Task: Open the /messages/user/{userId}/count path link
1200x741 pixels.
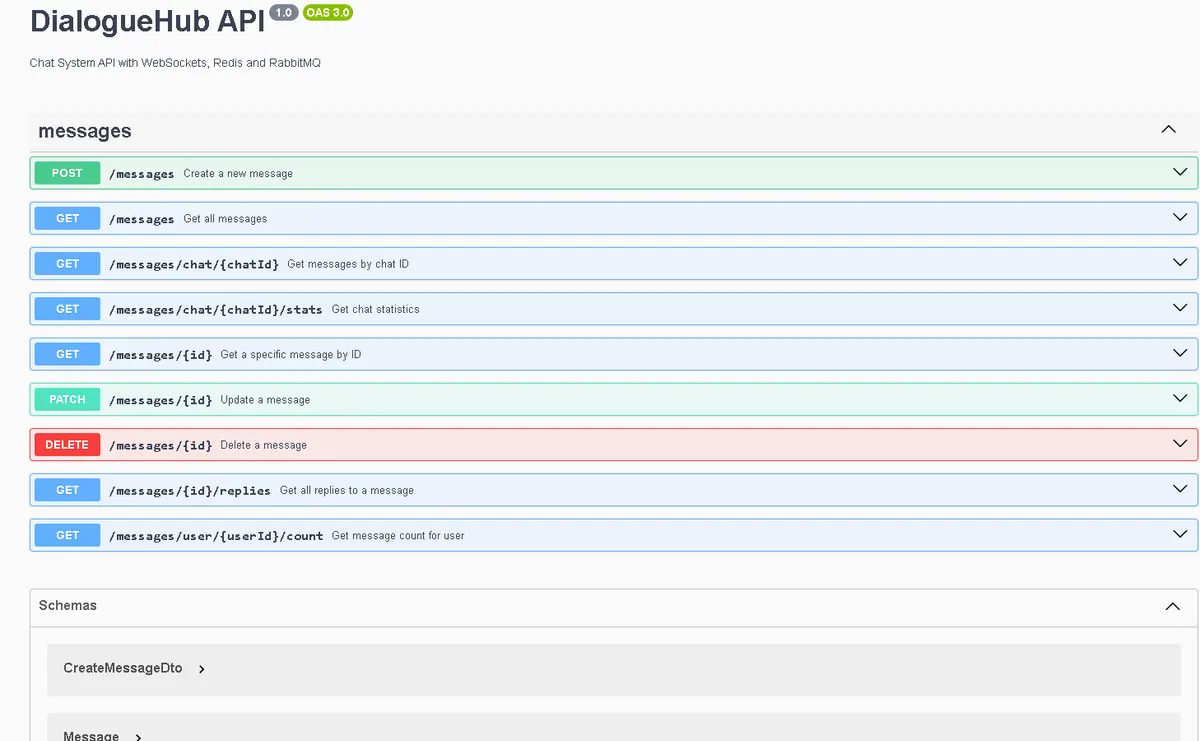Action: point(216,536)
